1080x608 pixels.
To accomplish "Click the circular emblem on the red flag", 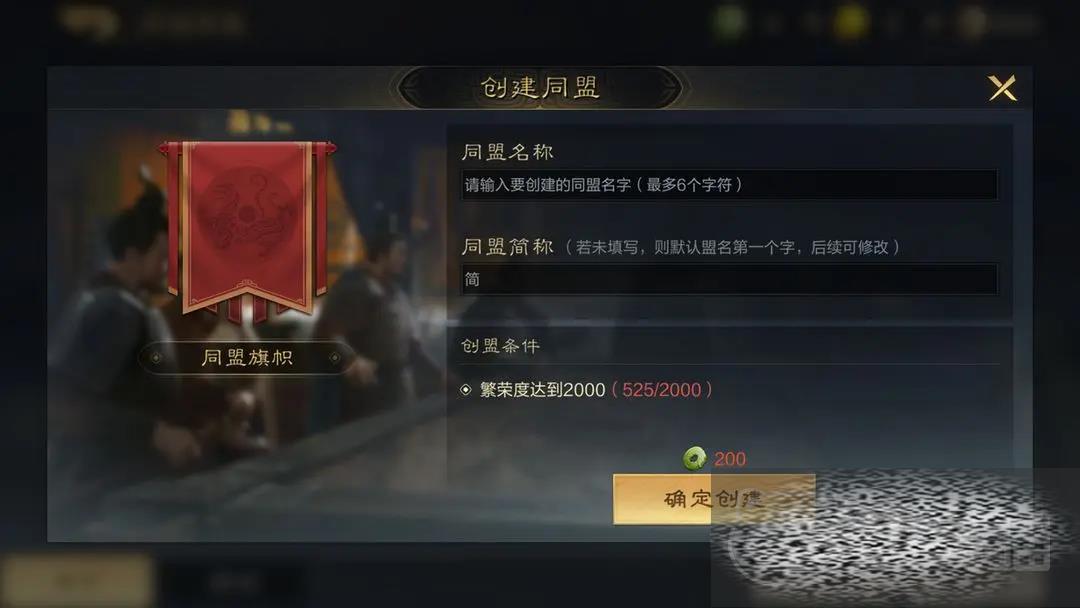I will (x=247, y=211).
